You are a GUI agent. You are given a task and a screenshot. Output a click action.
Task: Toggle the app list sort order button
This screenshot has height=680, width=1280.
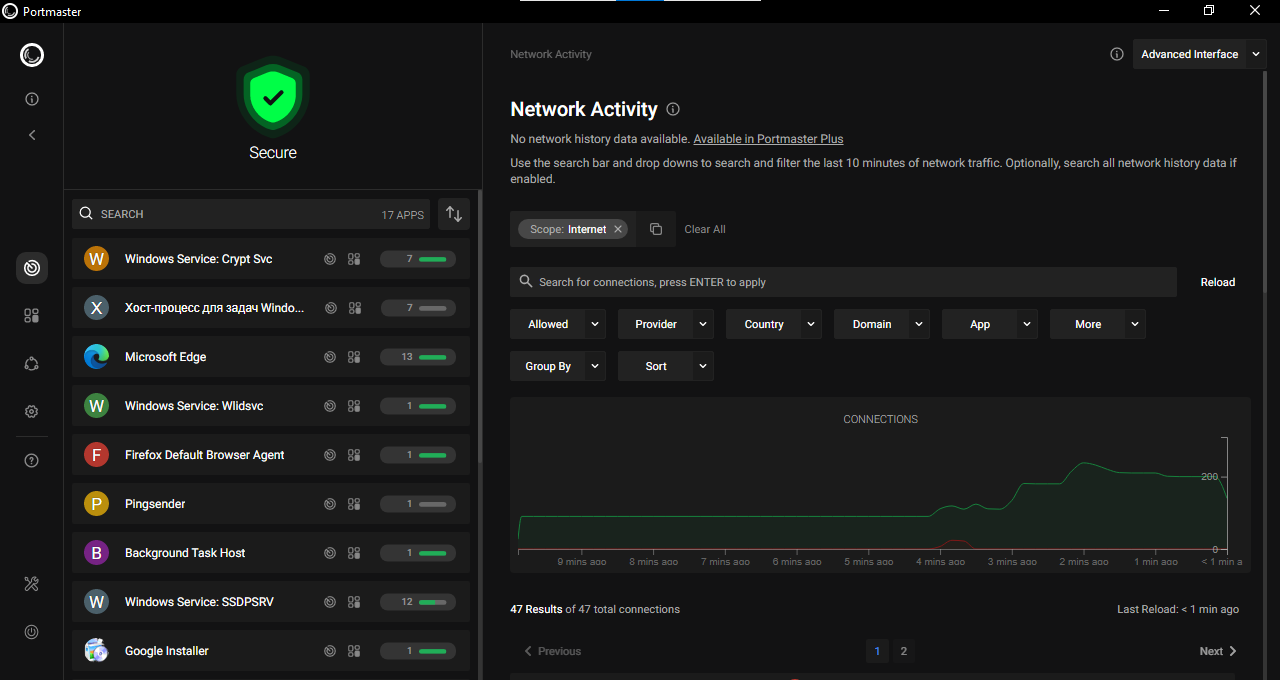454,214
